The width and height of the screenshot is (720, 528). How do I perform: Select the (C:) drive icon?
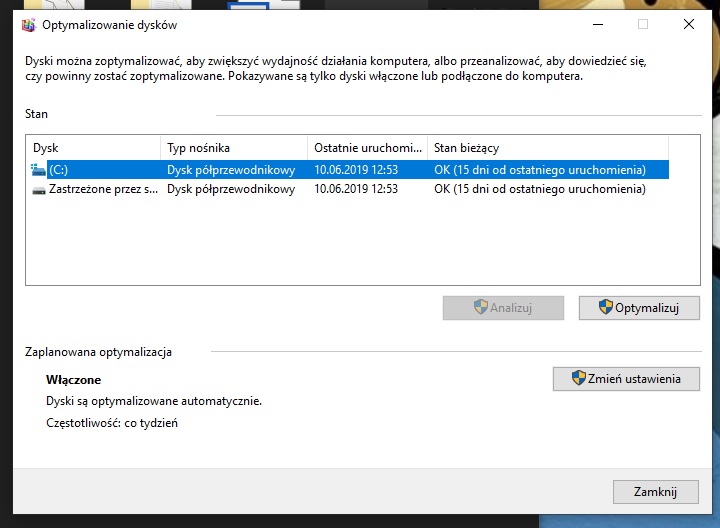(x=39, y=170)
